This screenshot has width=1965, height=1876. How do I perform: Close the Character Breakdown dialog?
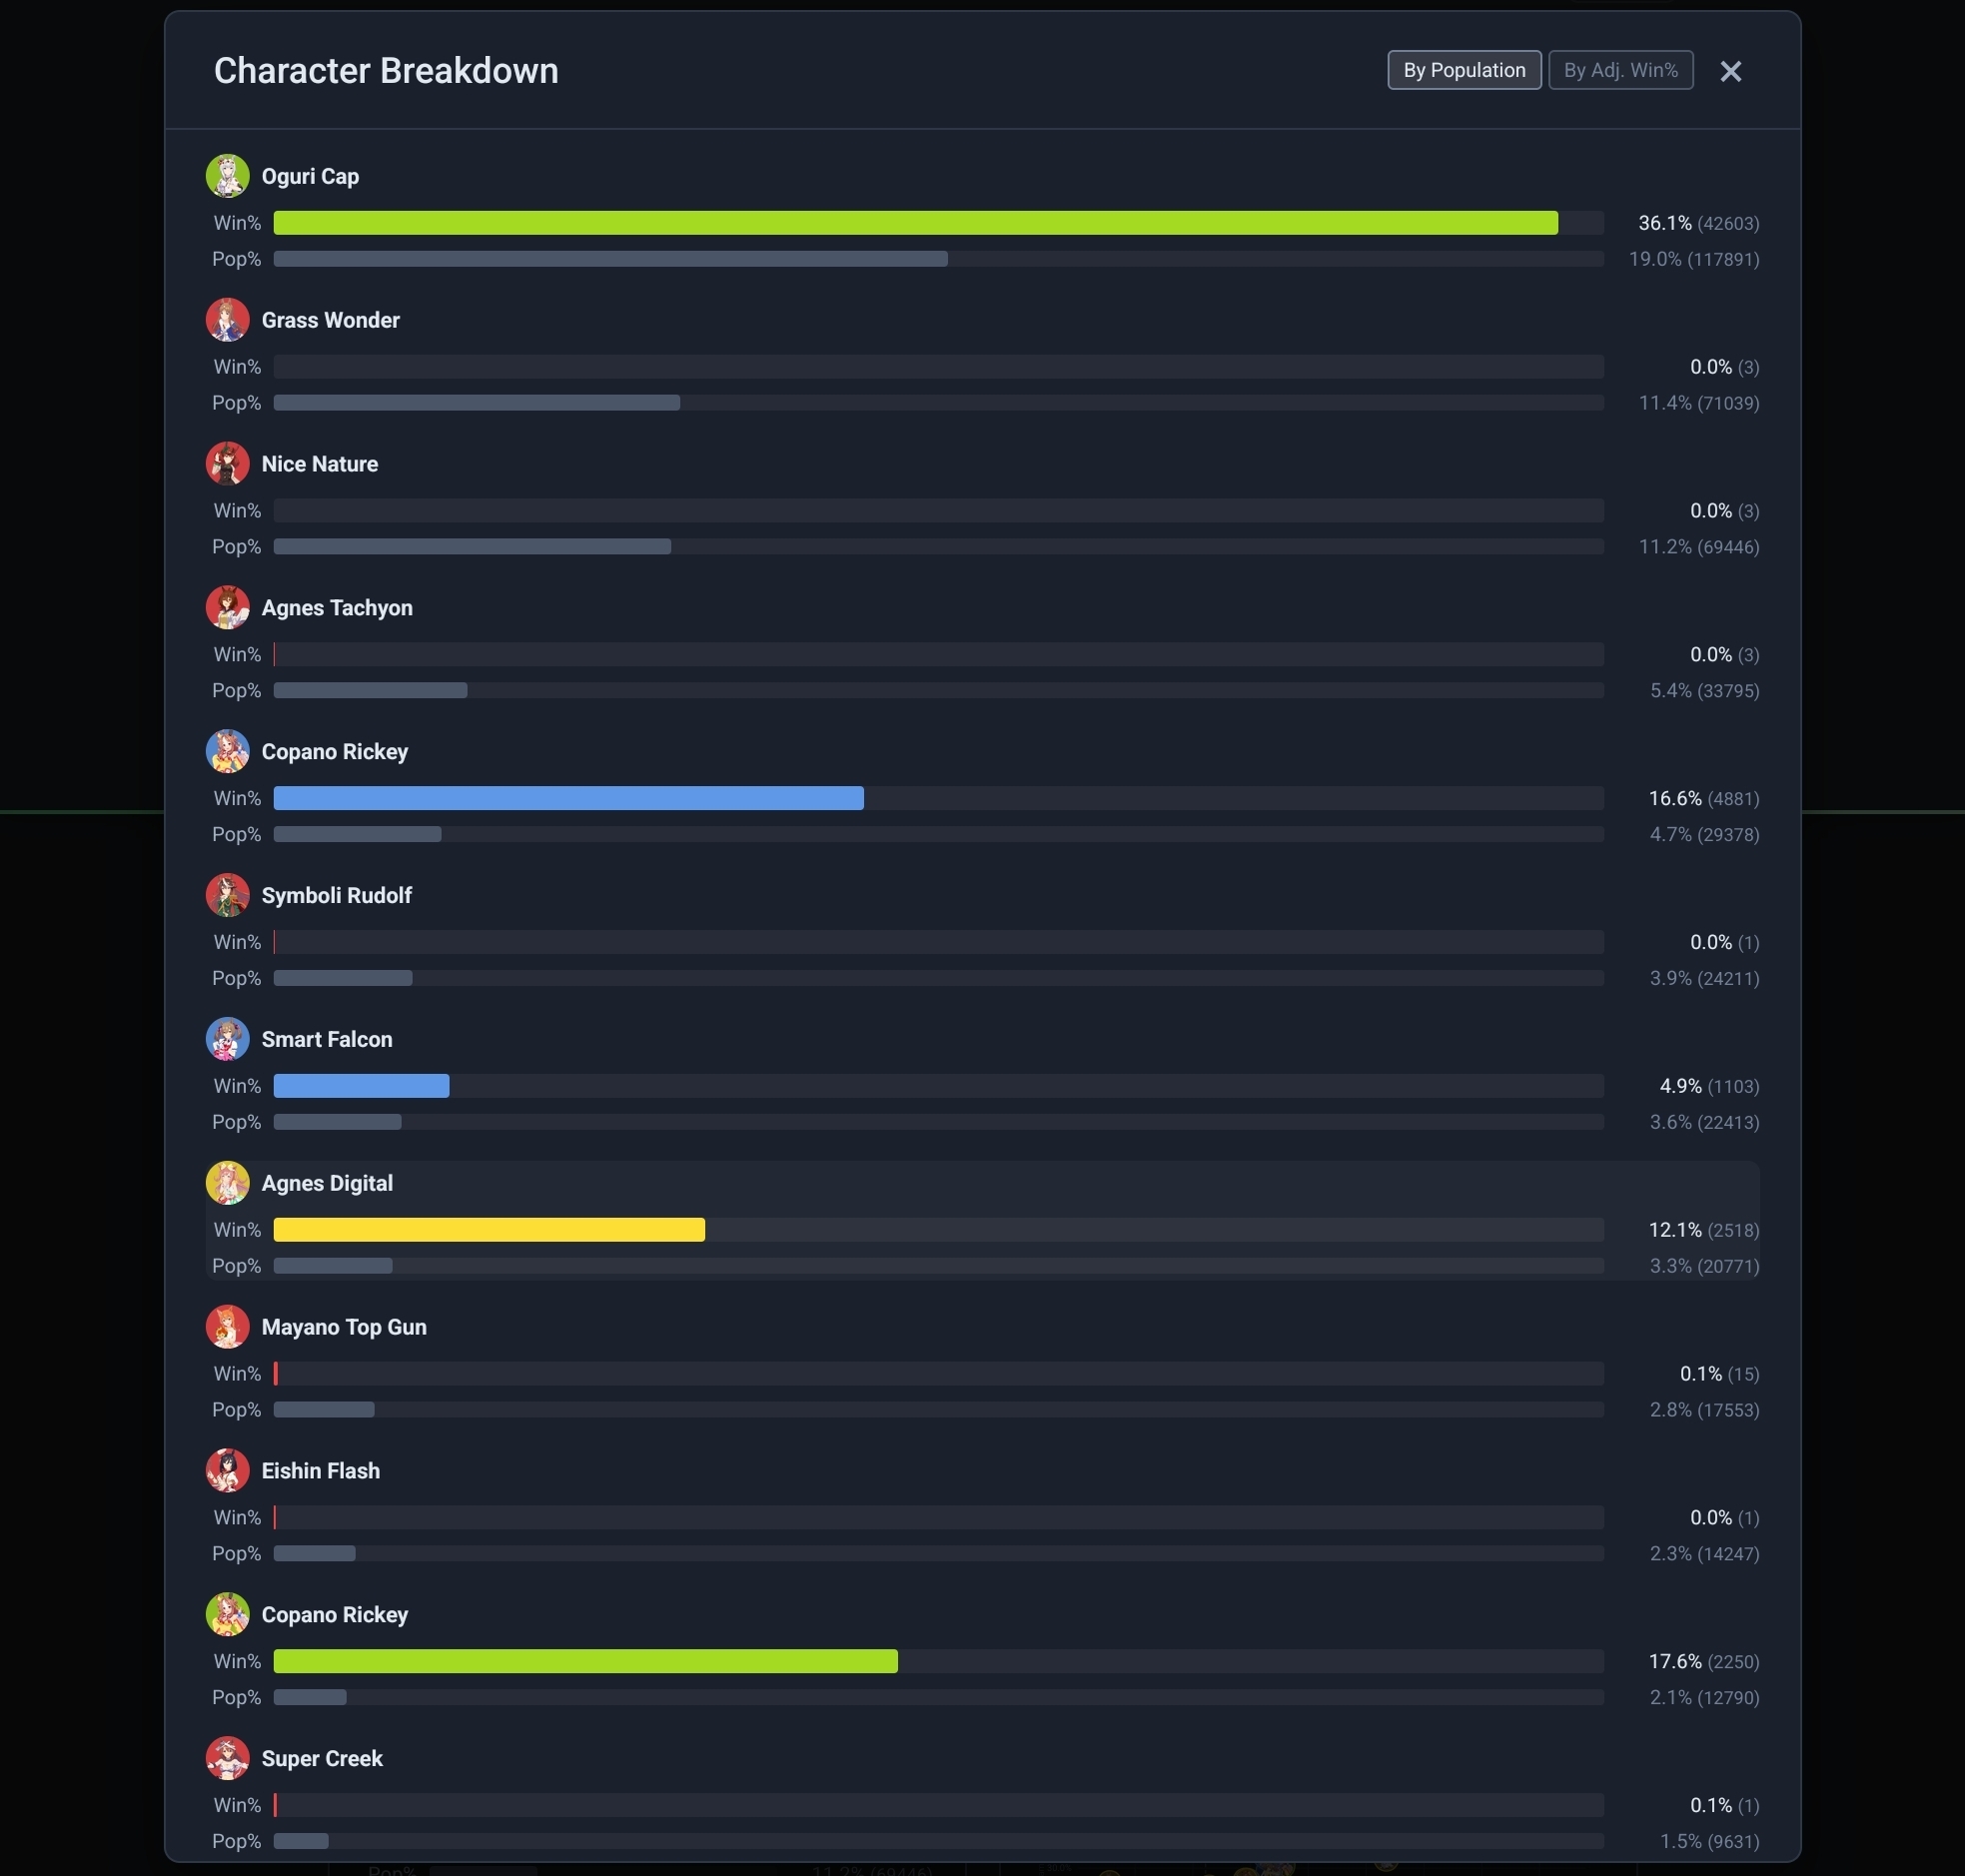pyautogui.click(x=1730, y=71)
